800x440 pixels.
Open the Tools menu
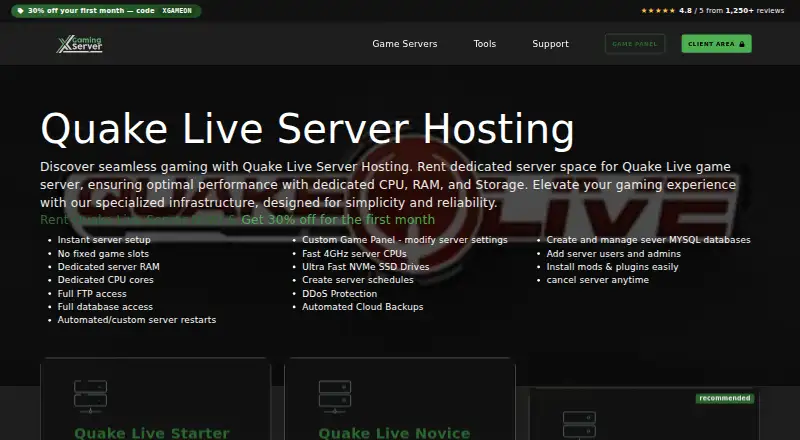[485, 44]
